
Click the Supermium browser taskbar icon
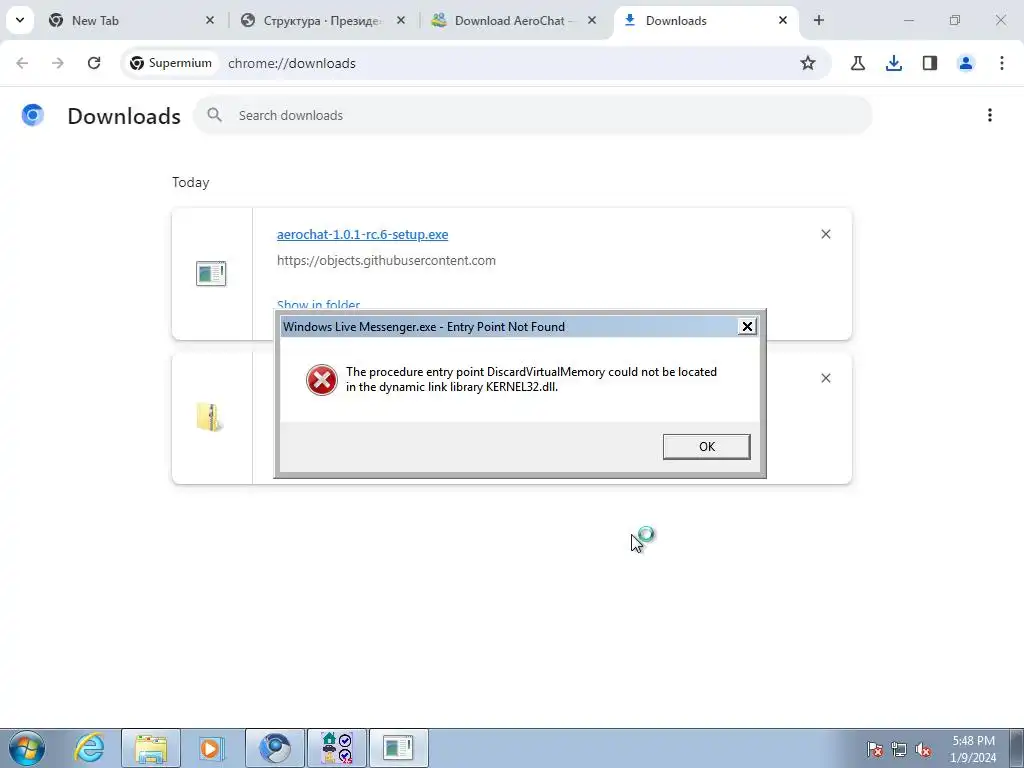pos(275,748)
